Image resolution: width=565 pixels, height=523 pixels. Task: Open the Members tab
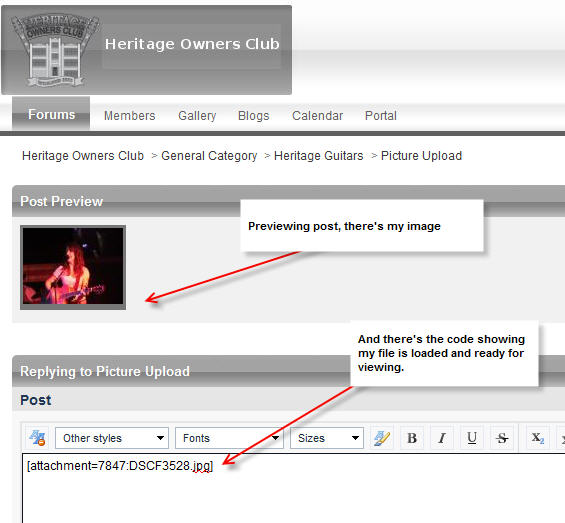coord(130,116)
